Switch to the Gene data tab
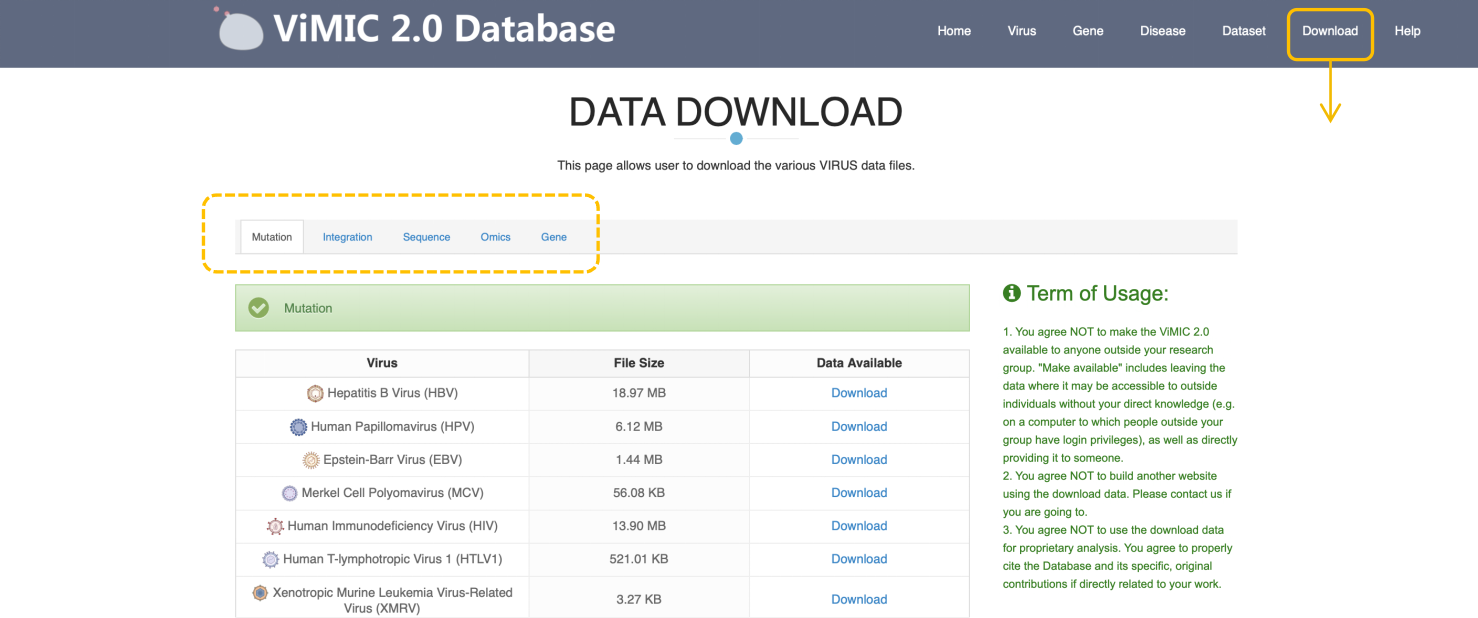1478x618 pixels. [x=554, y=237]
